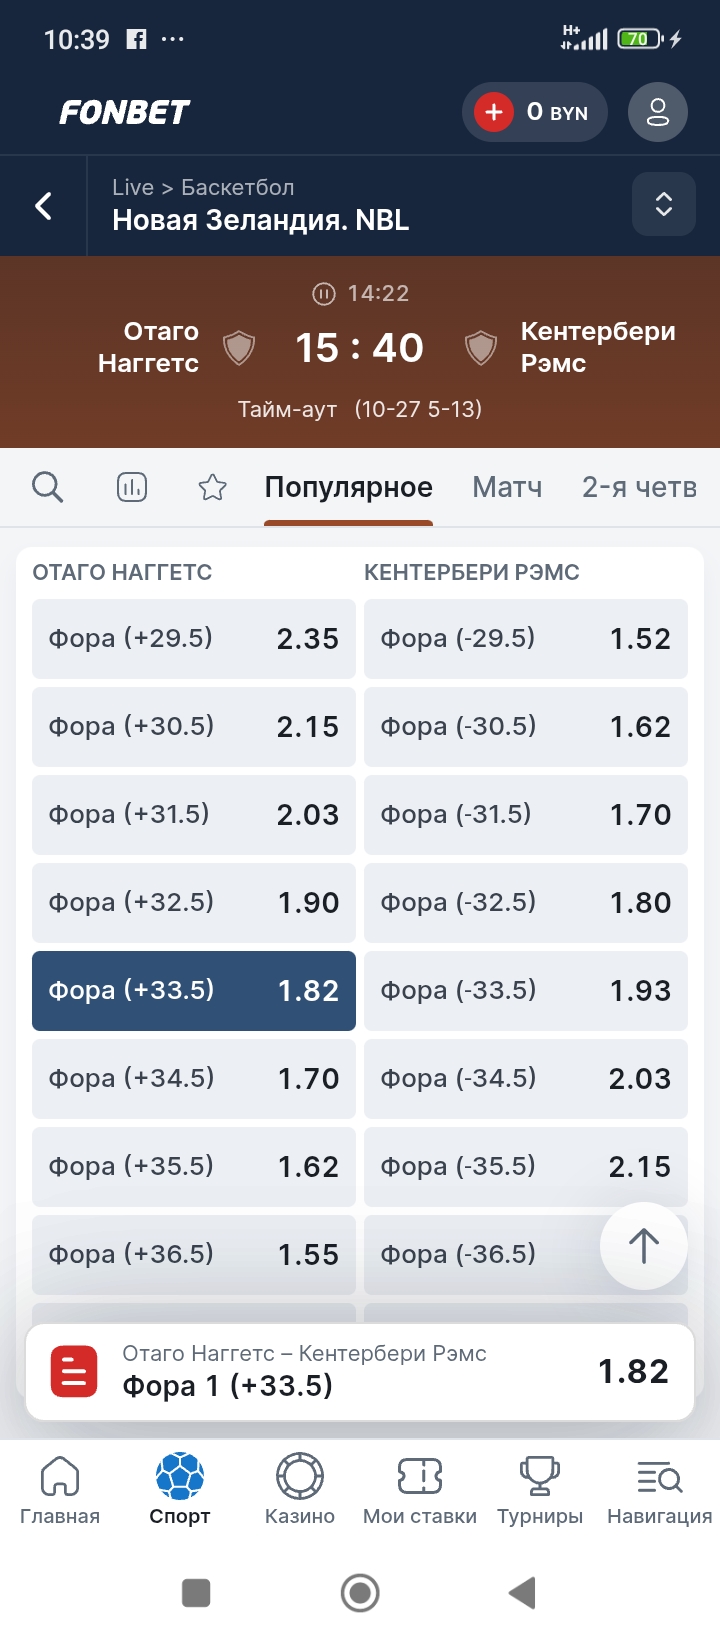Select Фора (-33.5) at 1.93
Viewport: 720px width, 1640px height.
526,990
